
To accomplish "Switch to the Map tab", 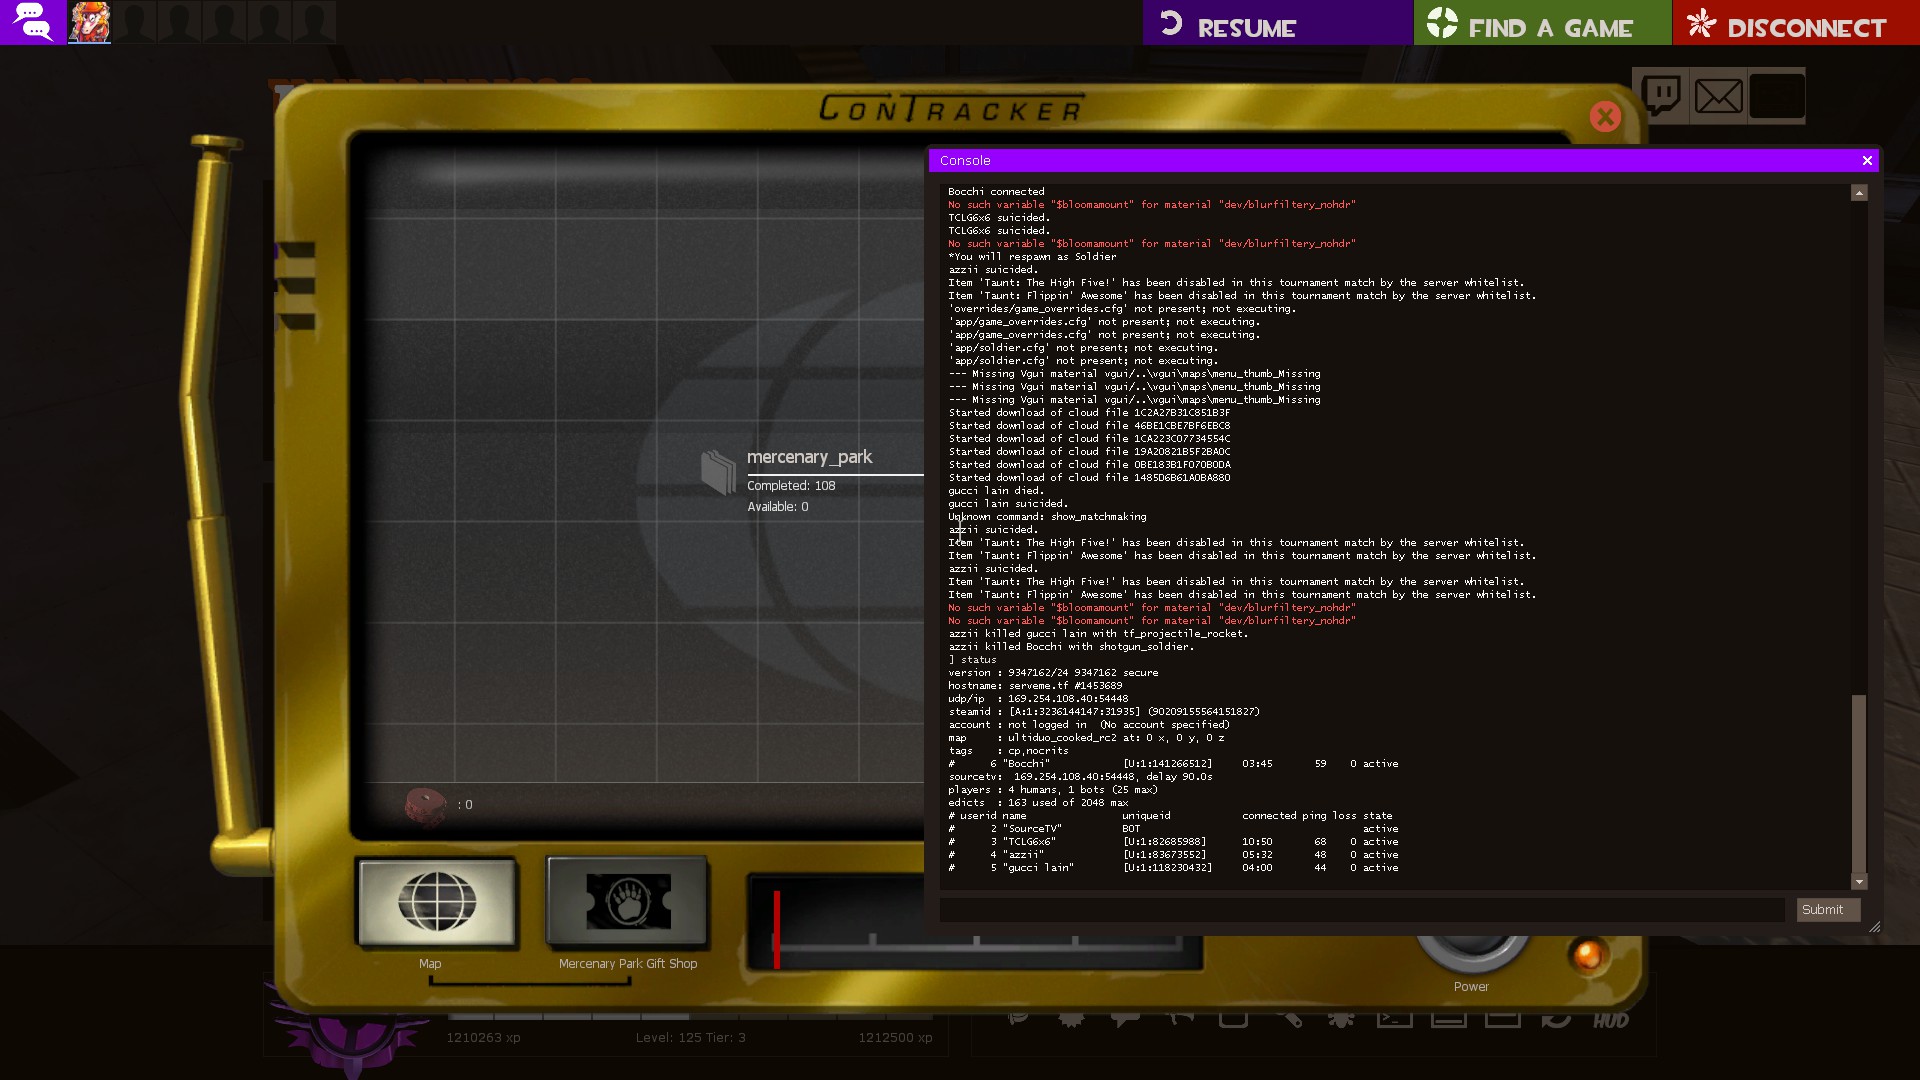I will [437, 902].
